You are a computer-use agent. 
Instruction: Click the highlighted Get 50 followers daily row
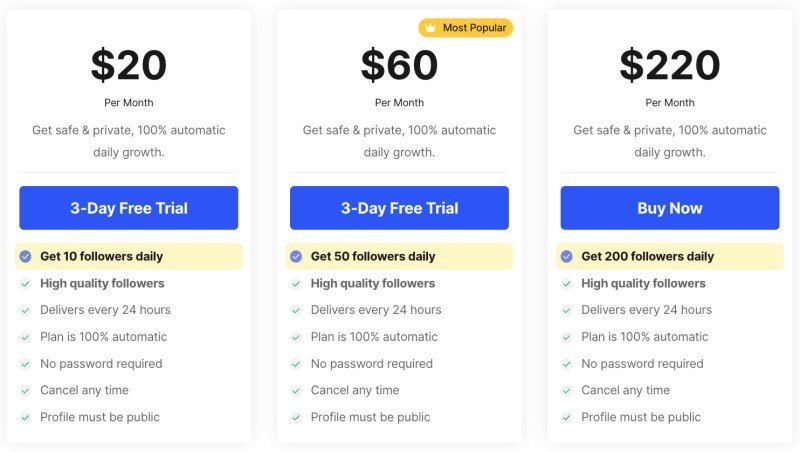(x=399, y=256)
